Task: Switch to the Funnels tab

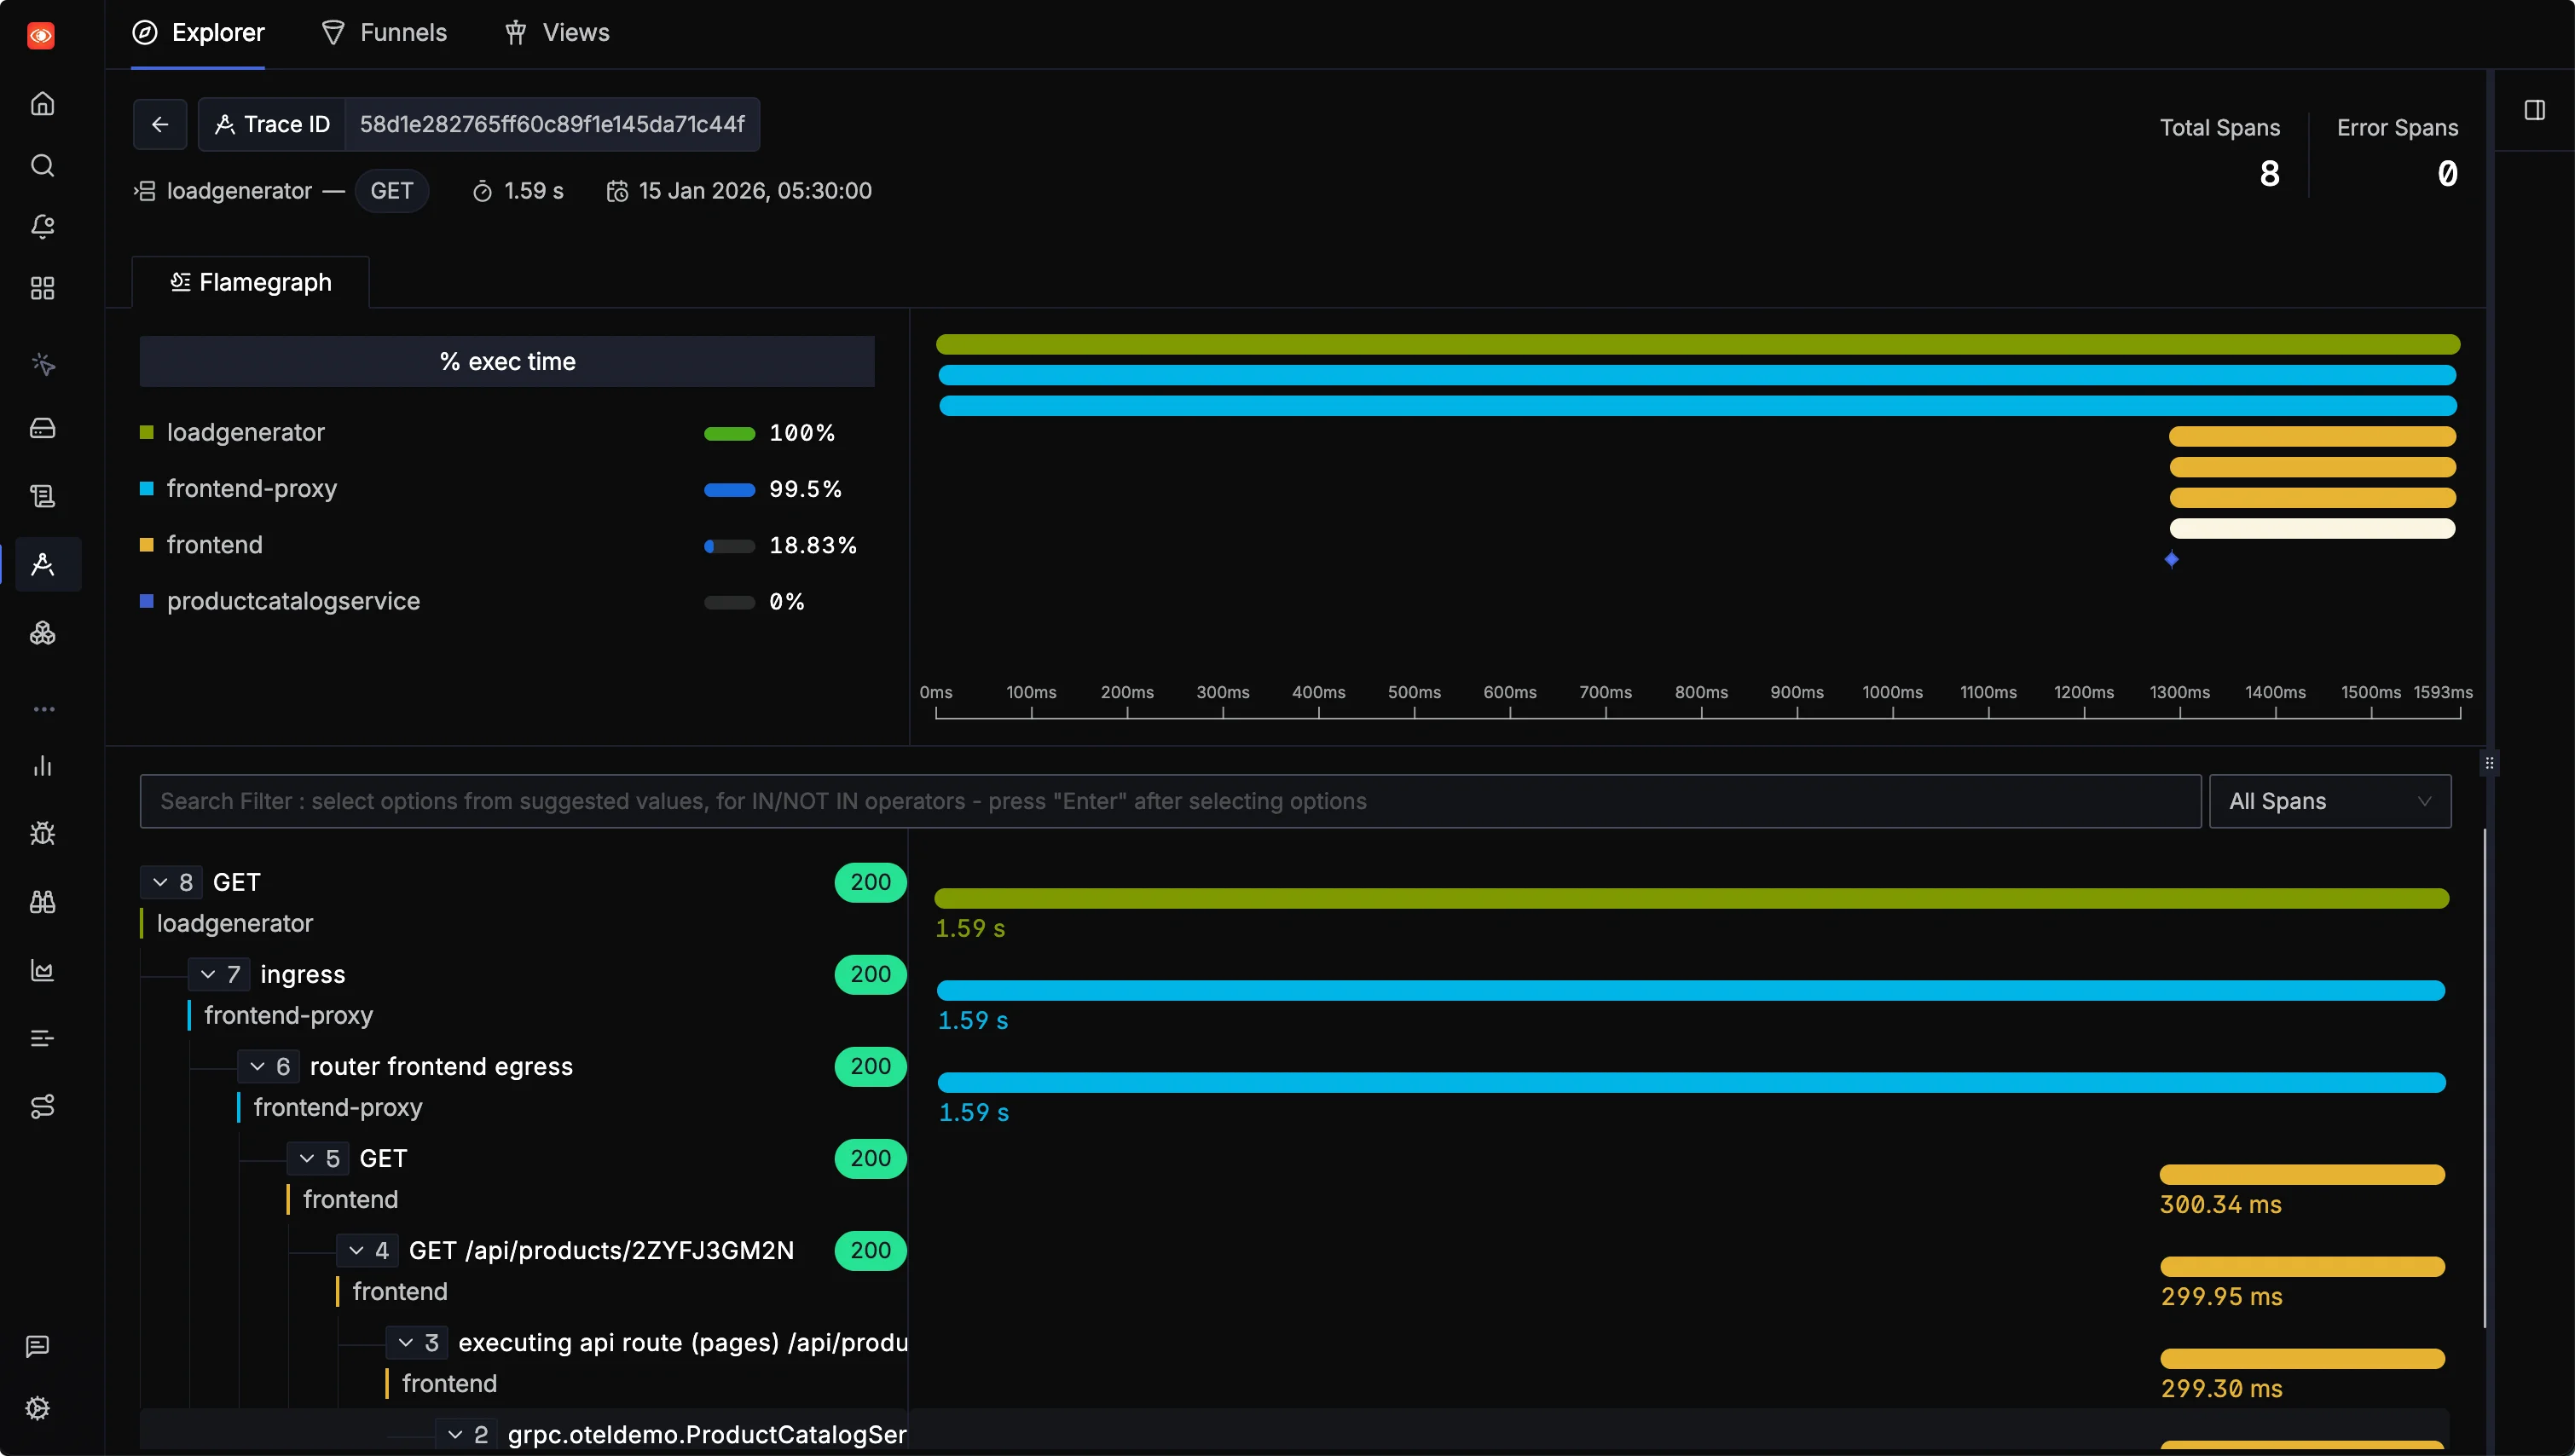Action: point(384,33)
